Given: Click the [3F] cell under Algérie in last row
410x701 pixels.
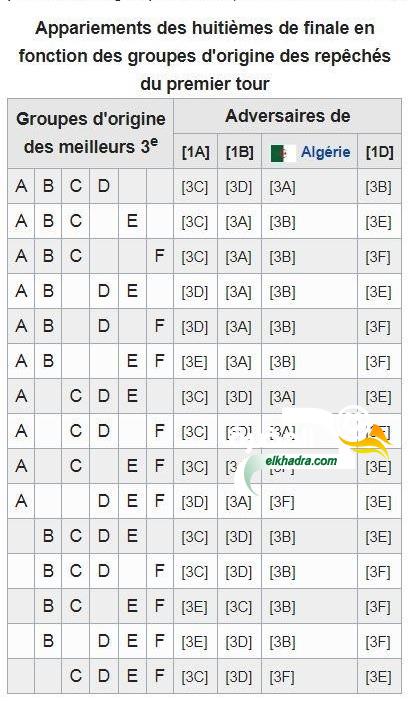Looking at the screenshot, I should (282, 677).
